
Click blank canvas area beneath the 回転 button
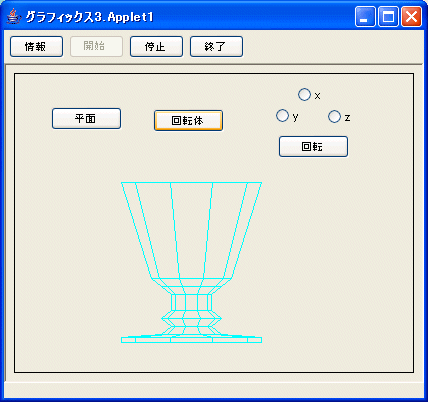pos(333,250)
